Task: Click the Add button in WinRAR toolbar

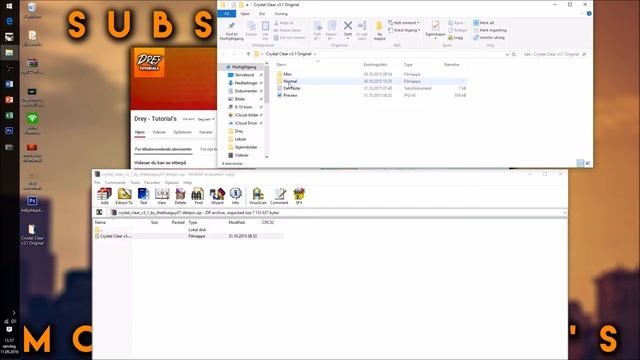Action: click(x=104, y=196)
